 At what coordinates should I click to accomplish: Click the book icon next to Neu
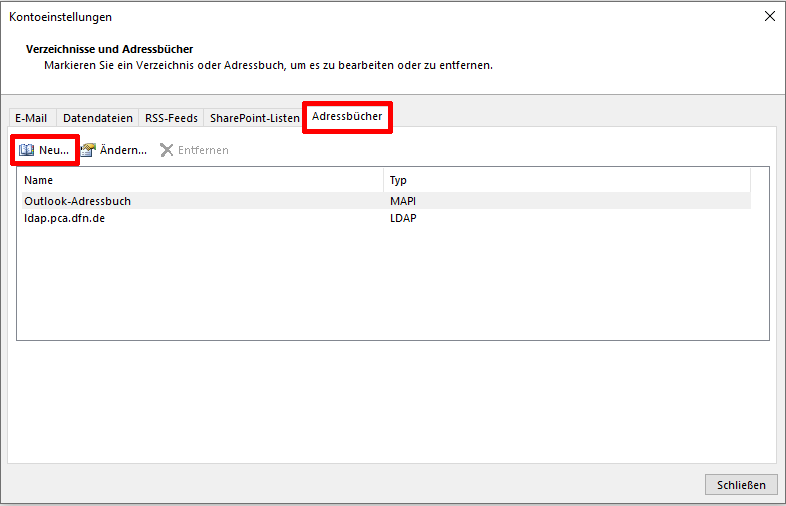(x=27, y=150)
